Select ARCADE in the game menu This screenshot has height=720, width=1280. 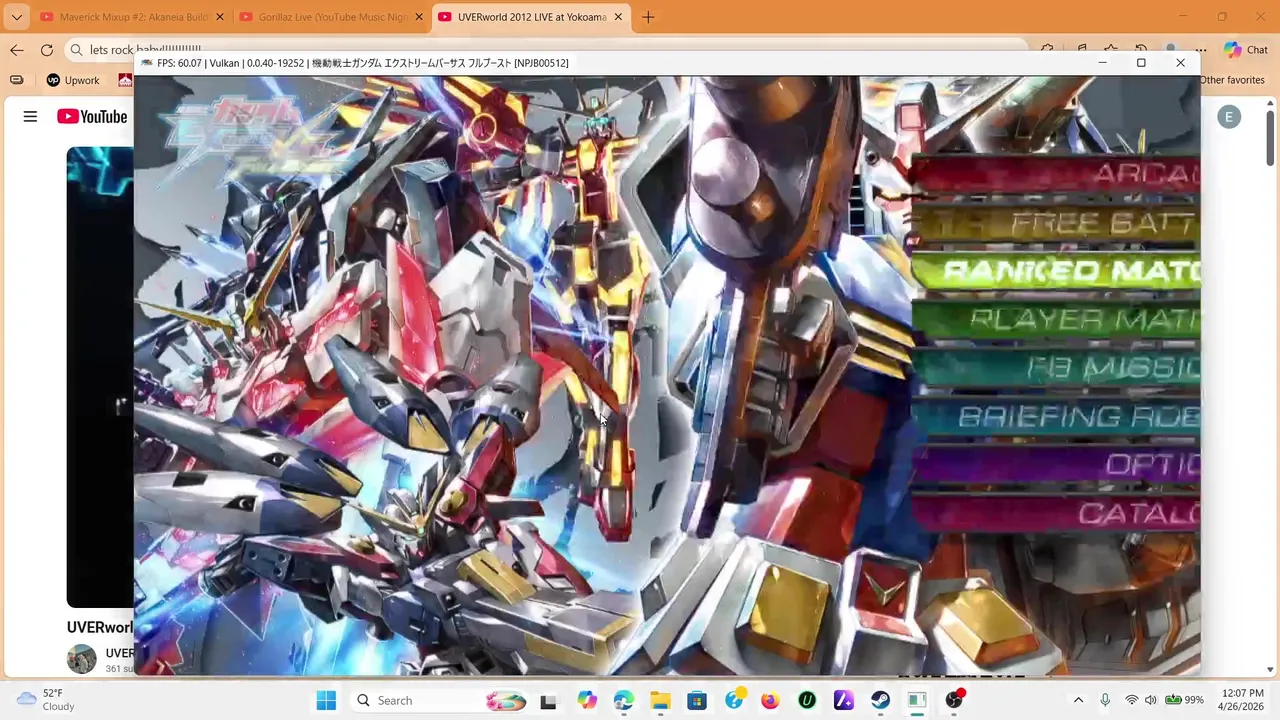[1056, 174]
